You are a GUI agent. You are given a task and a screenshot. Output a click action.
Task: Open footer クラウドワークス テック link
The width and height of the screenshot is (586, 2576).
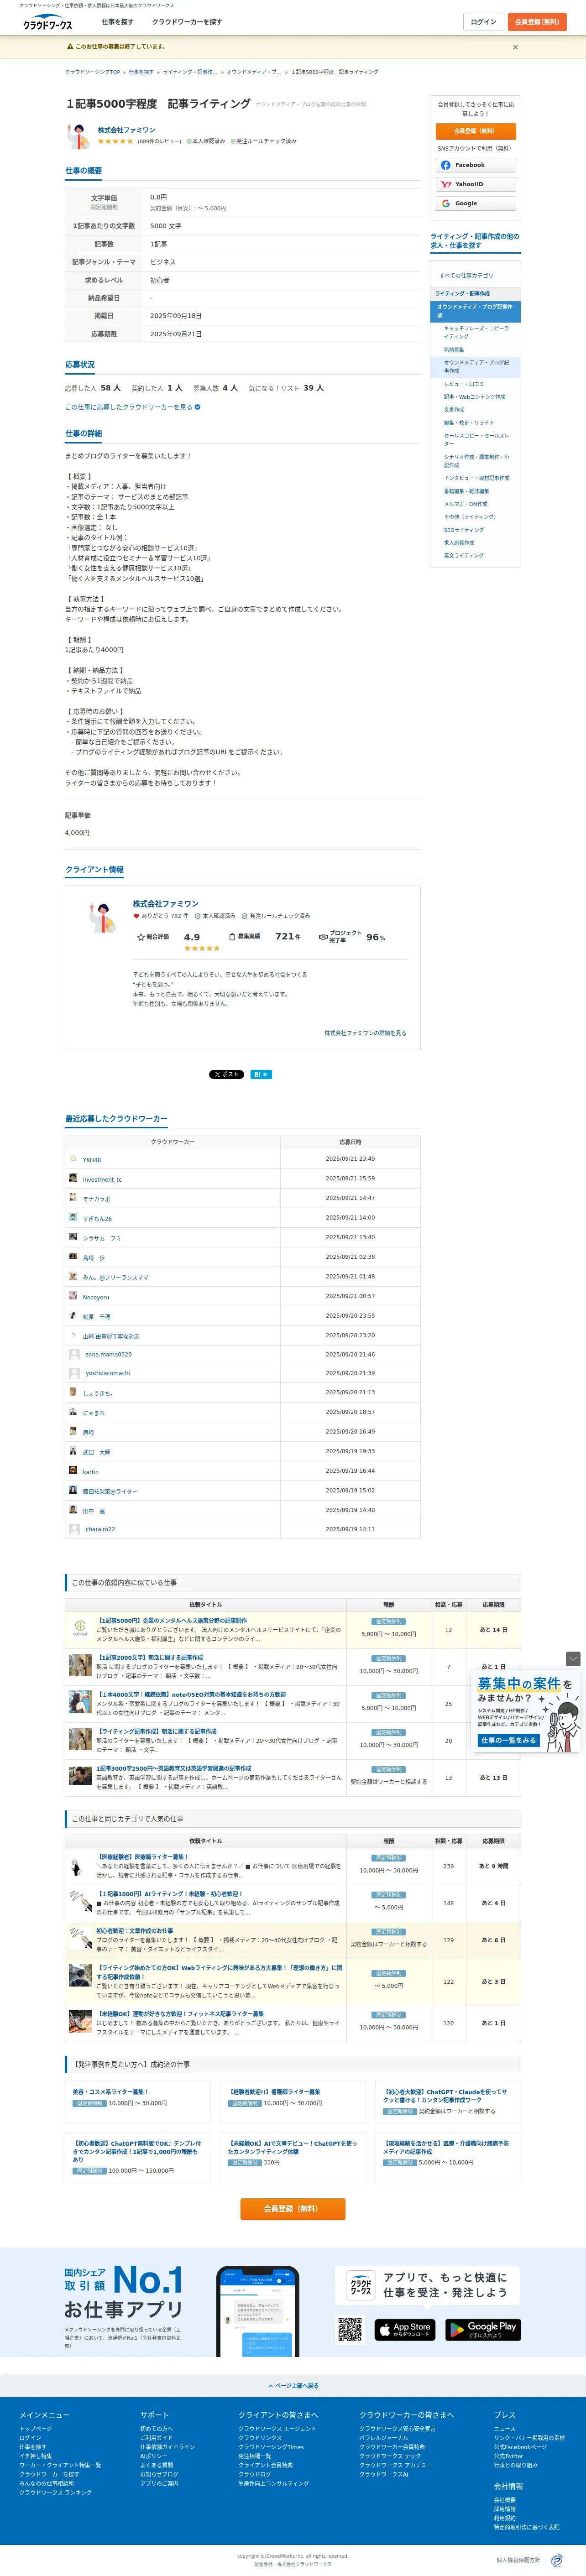(x=390, y=2456)
